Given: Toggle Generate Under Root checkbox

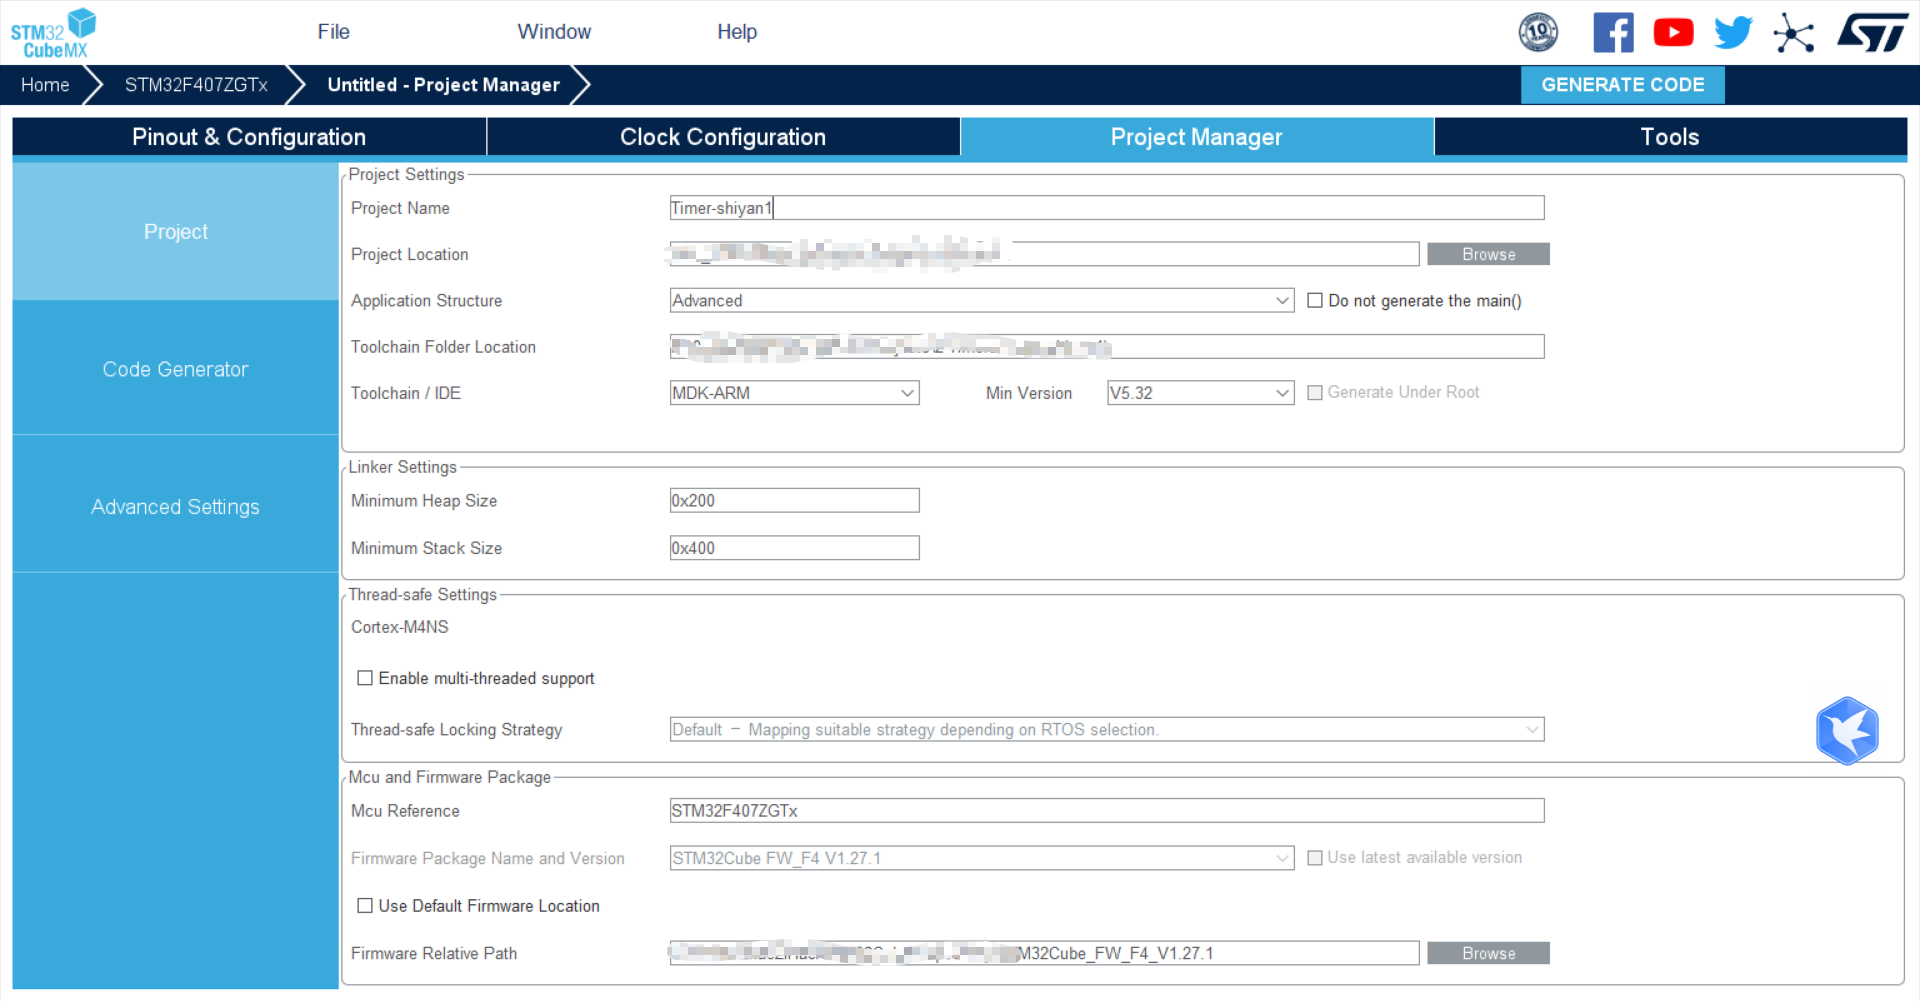Looking at the screenshot, I should point(1315,393).
